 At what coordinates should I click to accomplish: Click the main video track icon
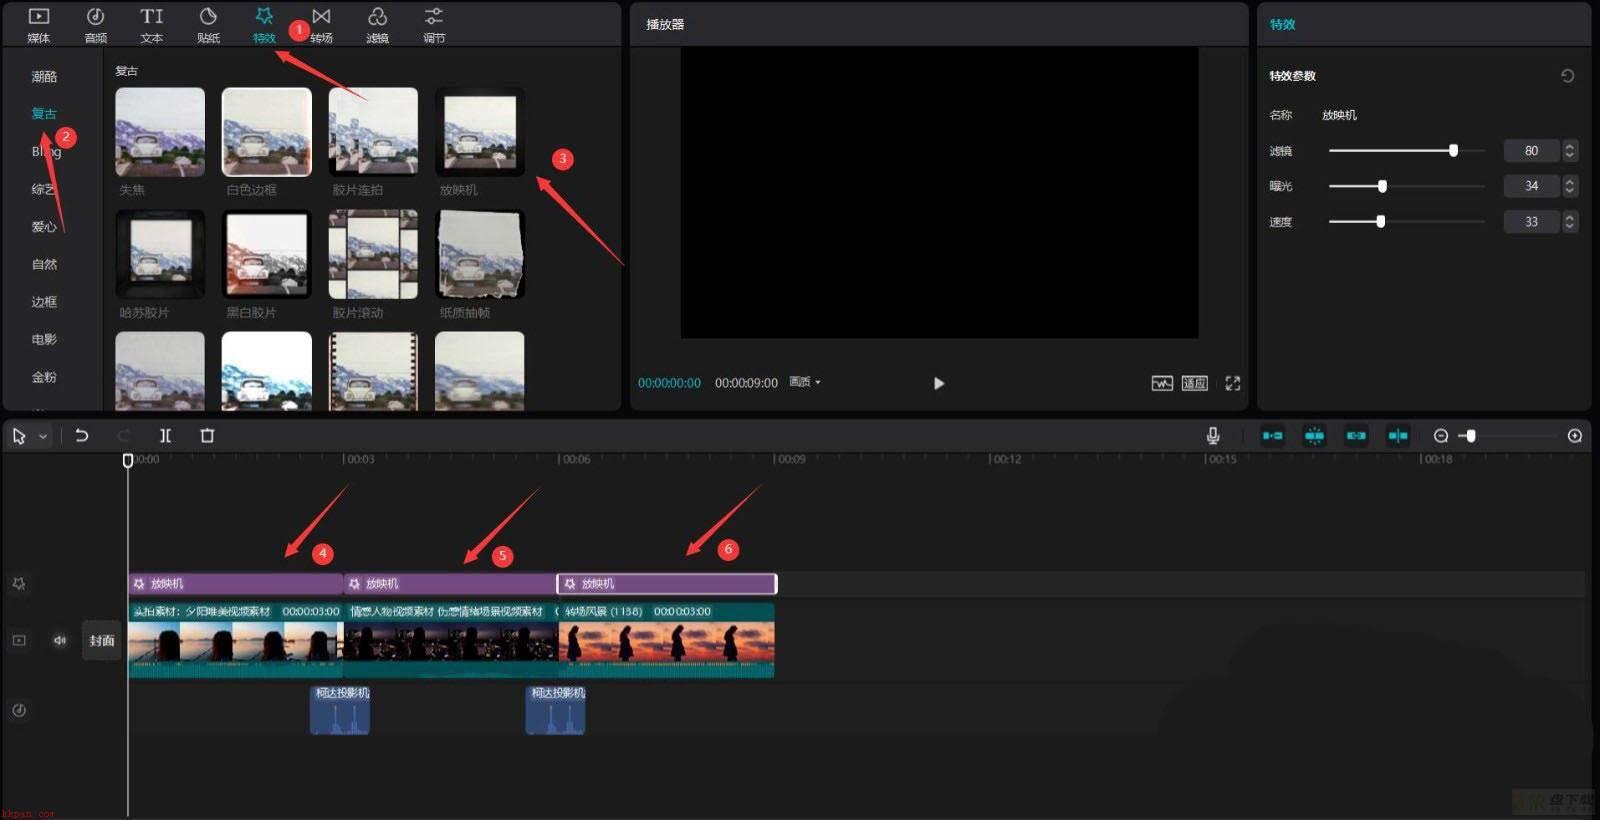[19, 640]
